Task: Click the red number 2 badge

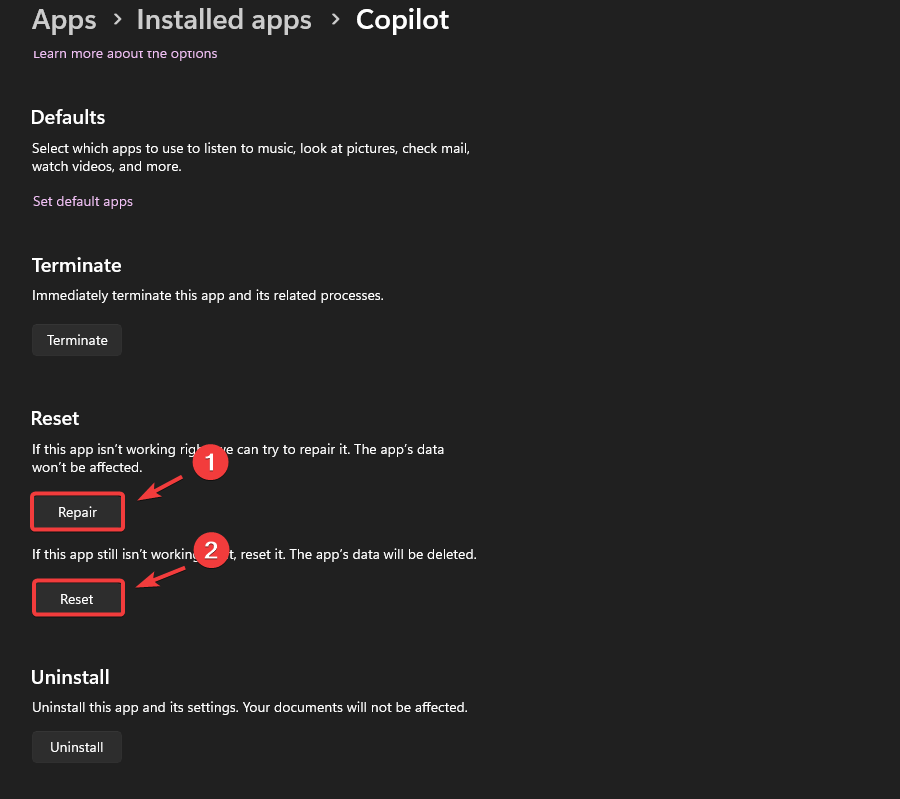Action: click(x=210, y=550)
